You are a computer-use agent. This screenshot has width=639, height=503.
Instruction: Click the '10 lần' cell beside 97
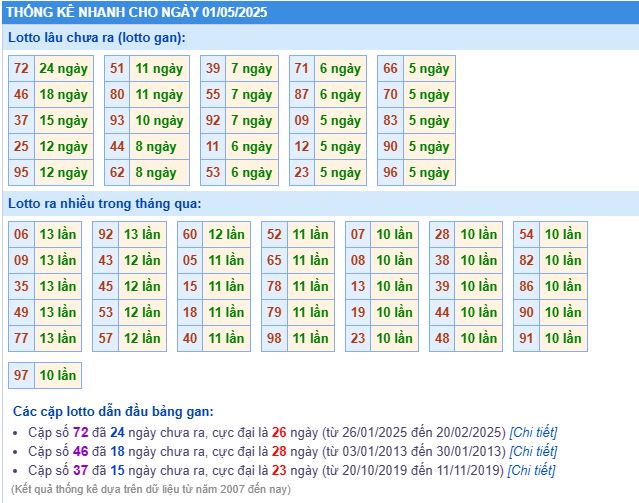click(x=58, y=375)
